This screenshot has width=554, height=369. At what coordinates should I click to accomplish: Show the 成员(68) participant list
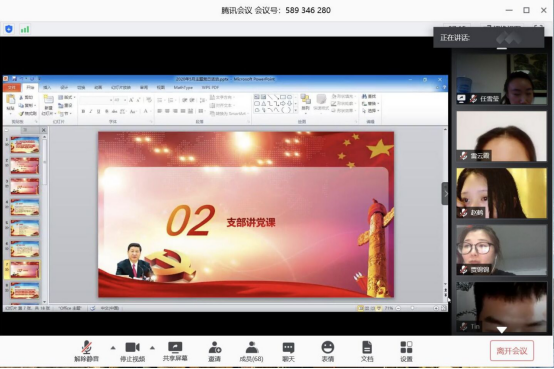point(252,351)
